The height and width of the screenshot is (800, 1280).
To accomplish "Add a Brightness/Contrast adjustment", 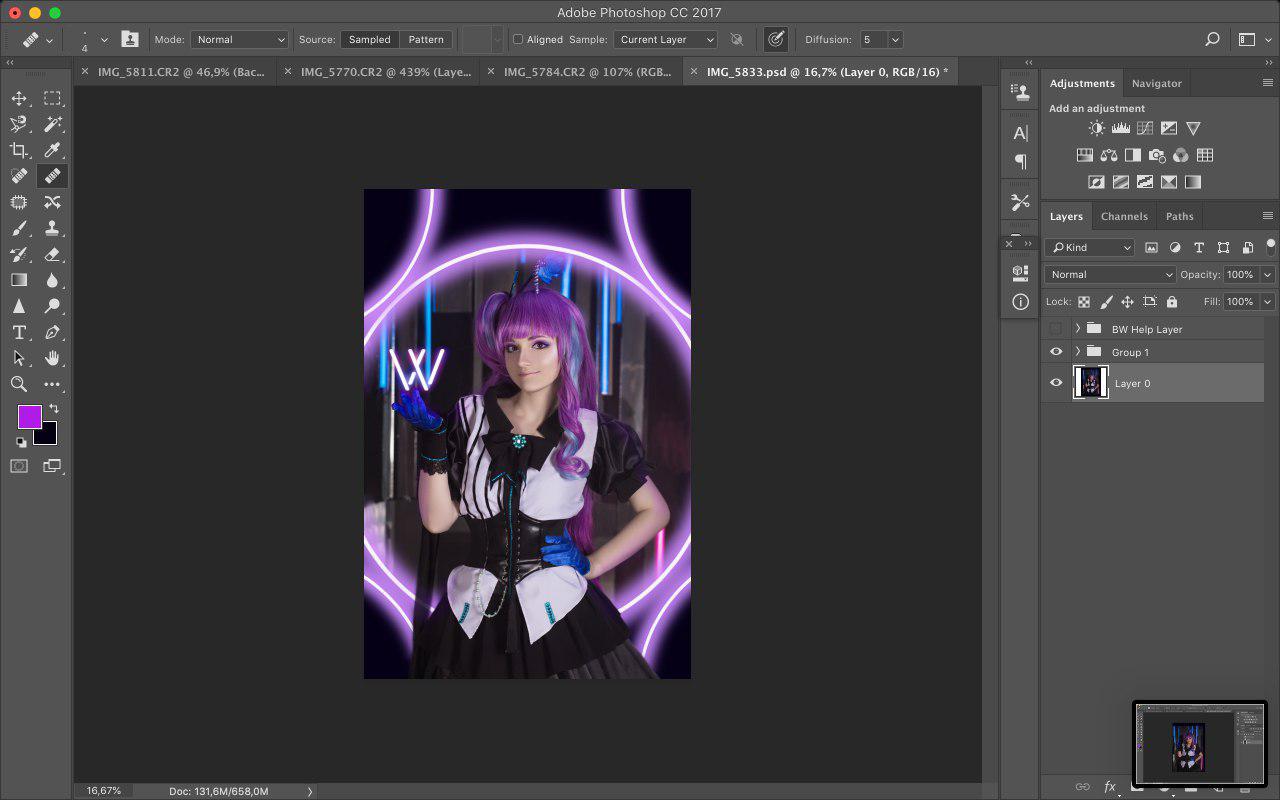I will 1097,128.
